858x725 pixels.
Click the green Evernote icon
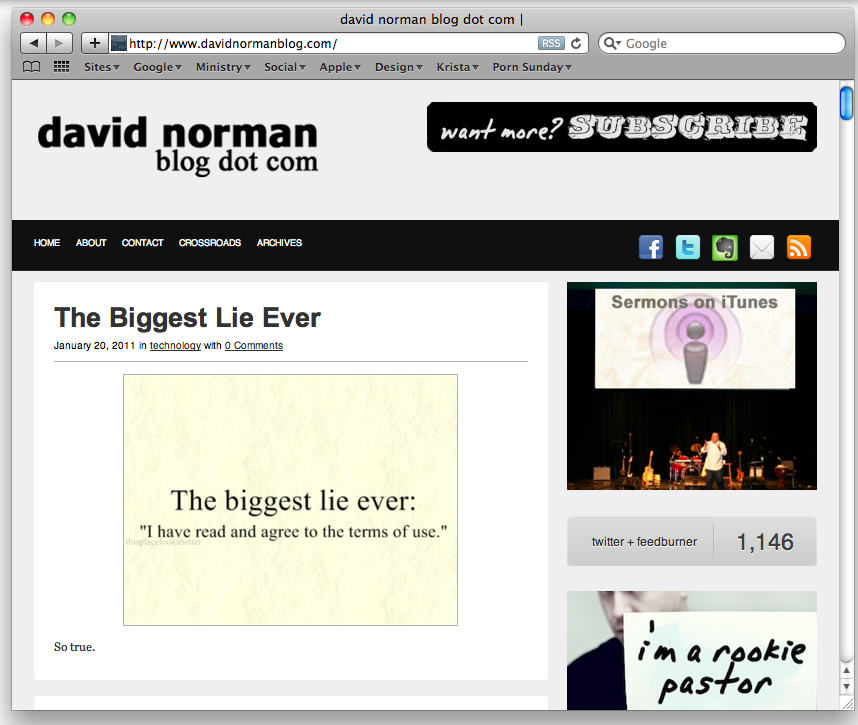[x=724, y=247]
